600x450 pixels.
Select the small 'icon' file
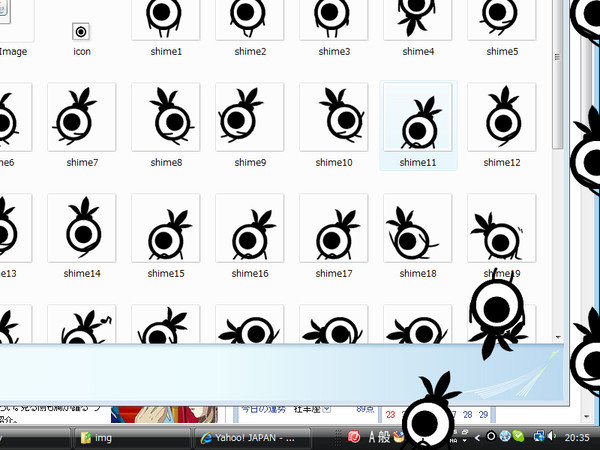[x=81, y=31]
